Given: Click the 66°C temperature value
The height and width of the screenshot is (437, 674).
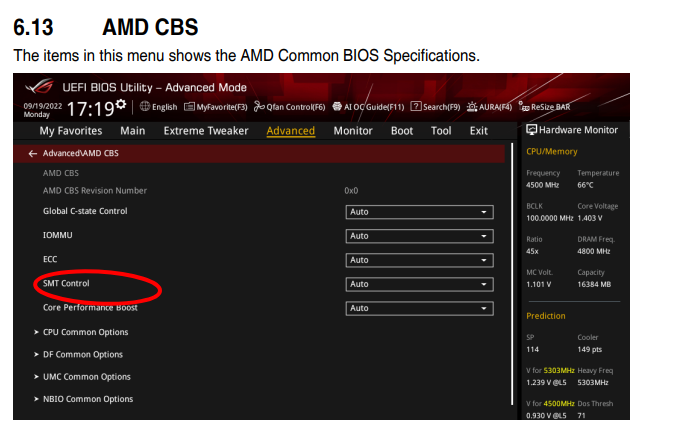Looking at the screenshot, I should 585,185.
